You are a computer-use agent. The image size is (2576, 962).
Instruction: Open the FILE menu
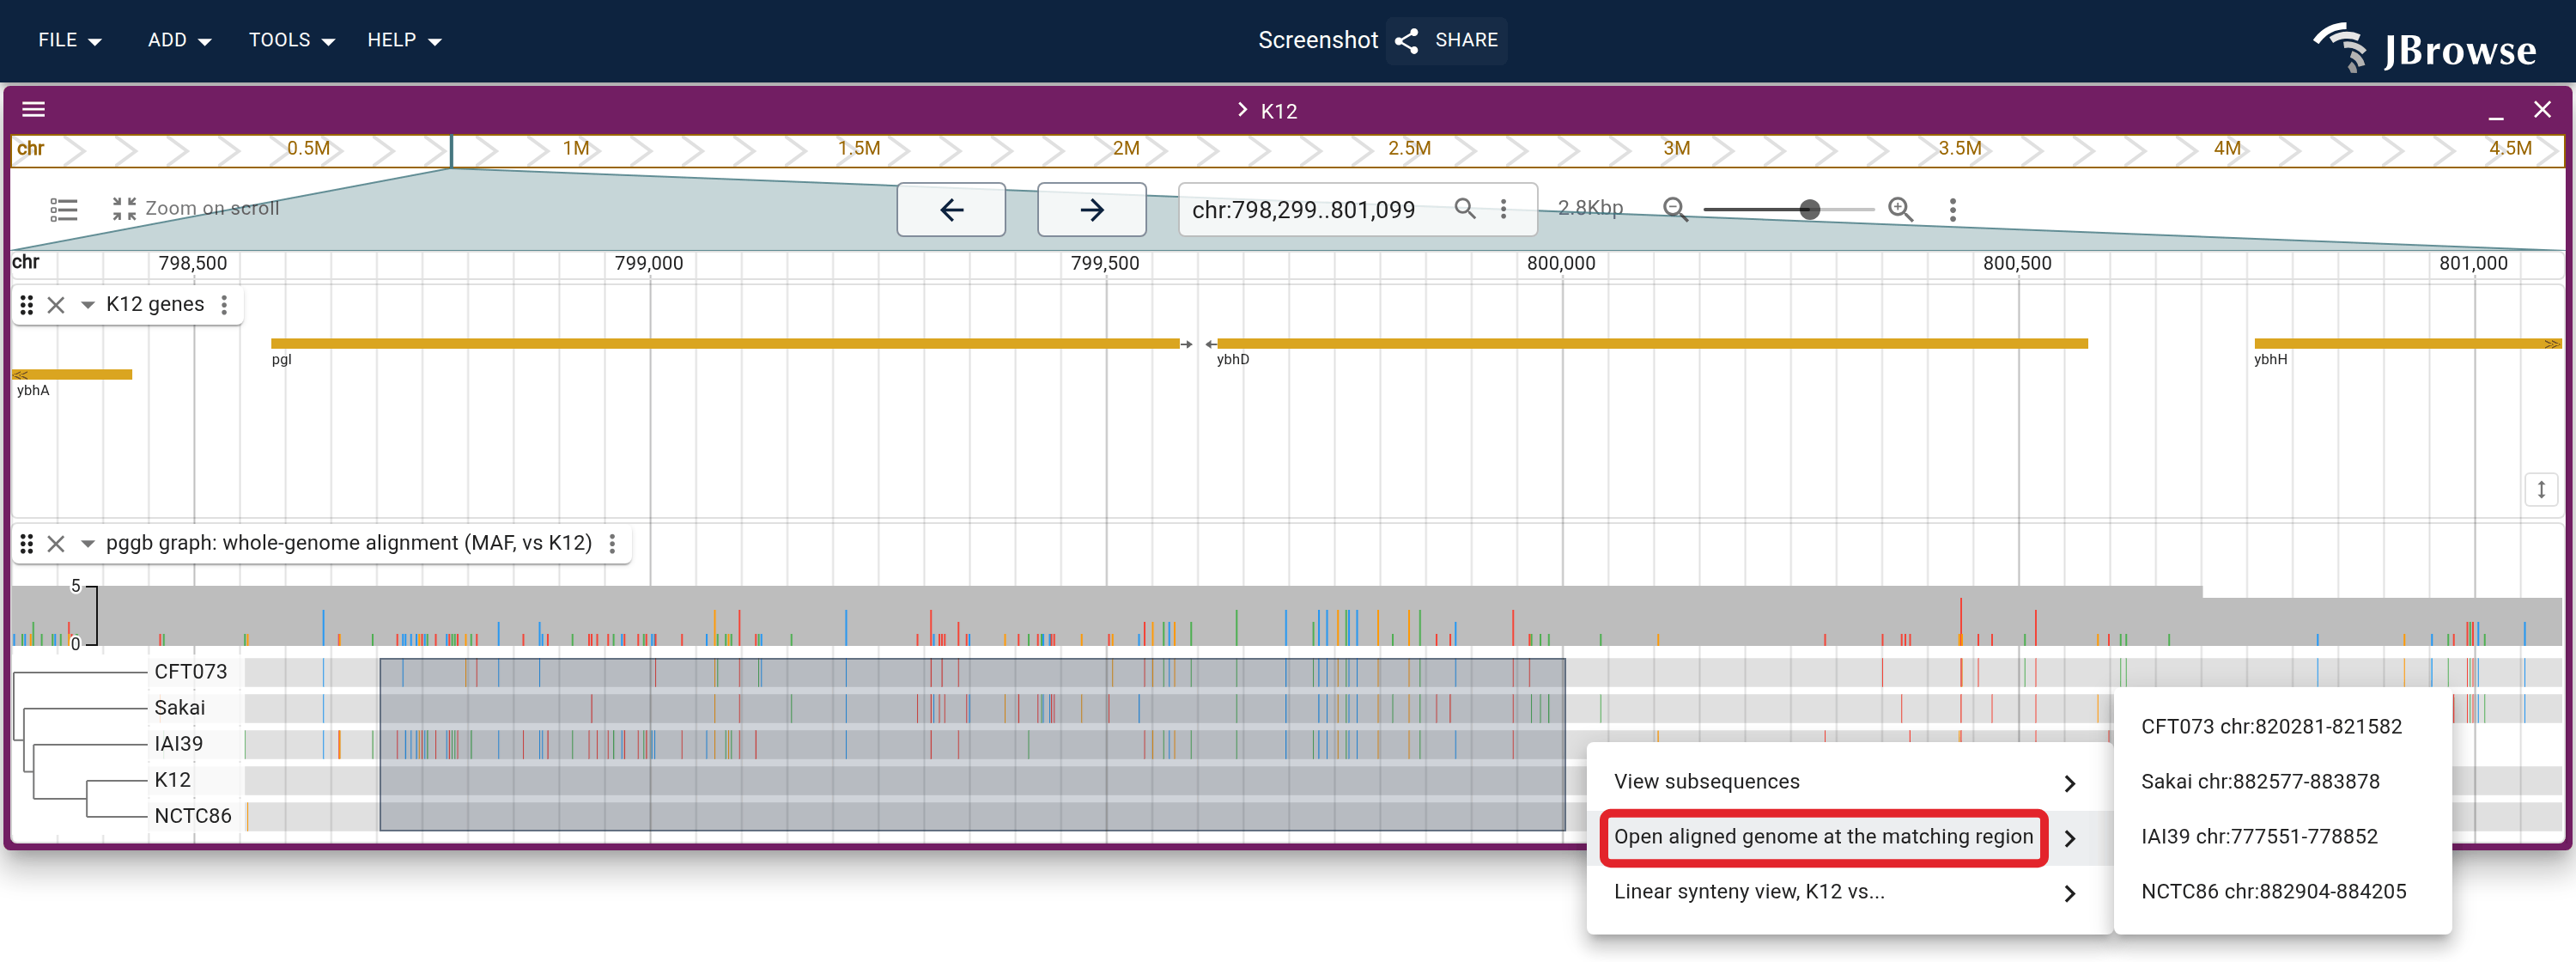(x=70, y=40)
